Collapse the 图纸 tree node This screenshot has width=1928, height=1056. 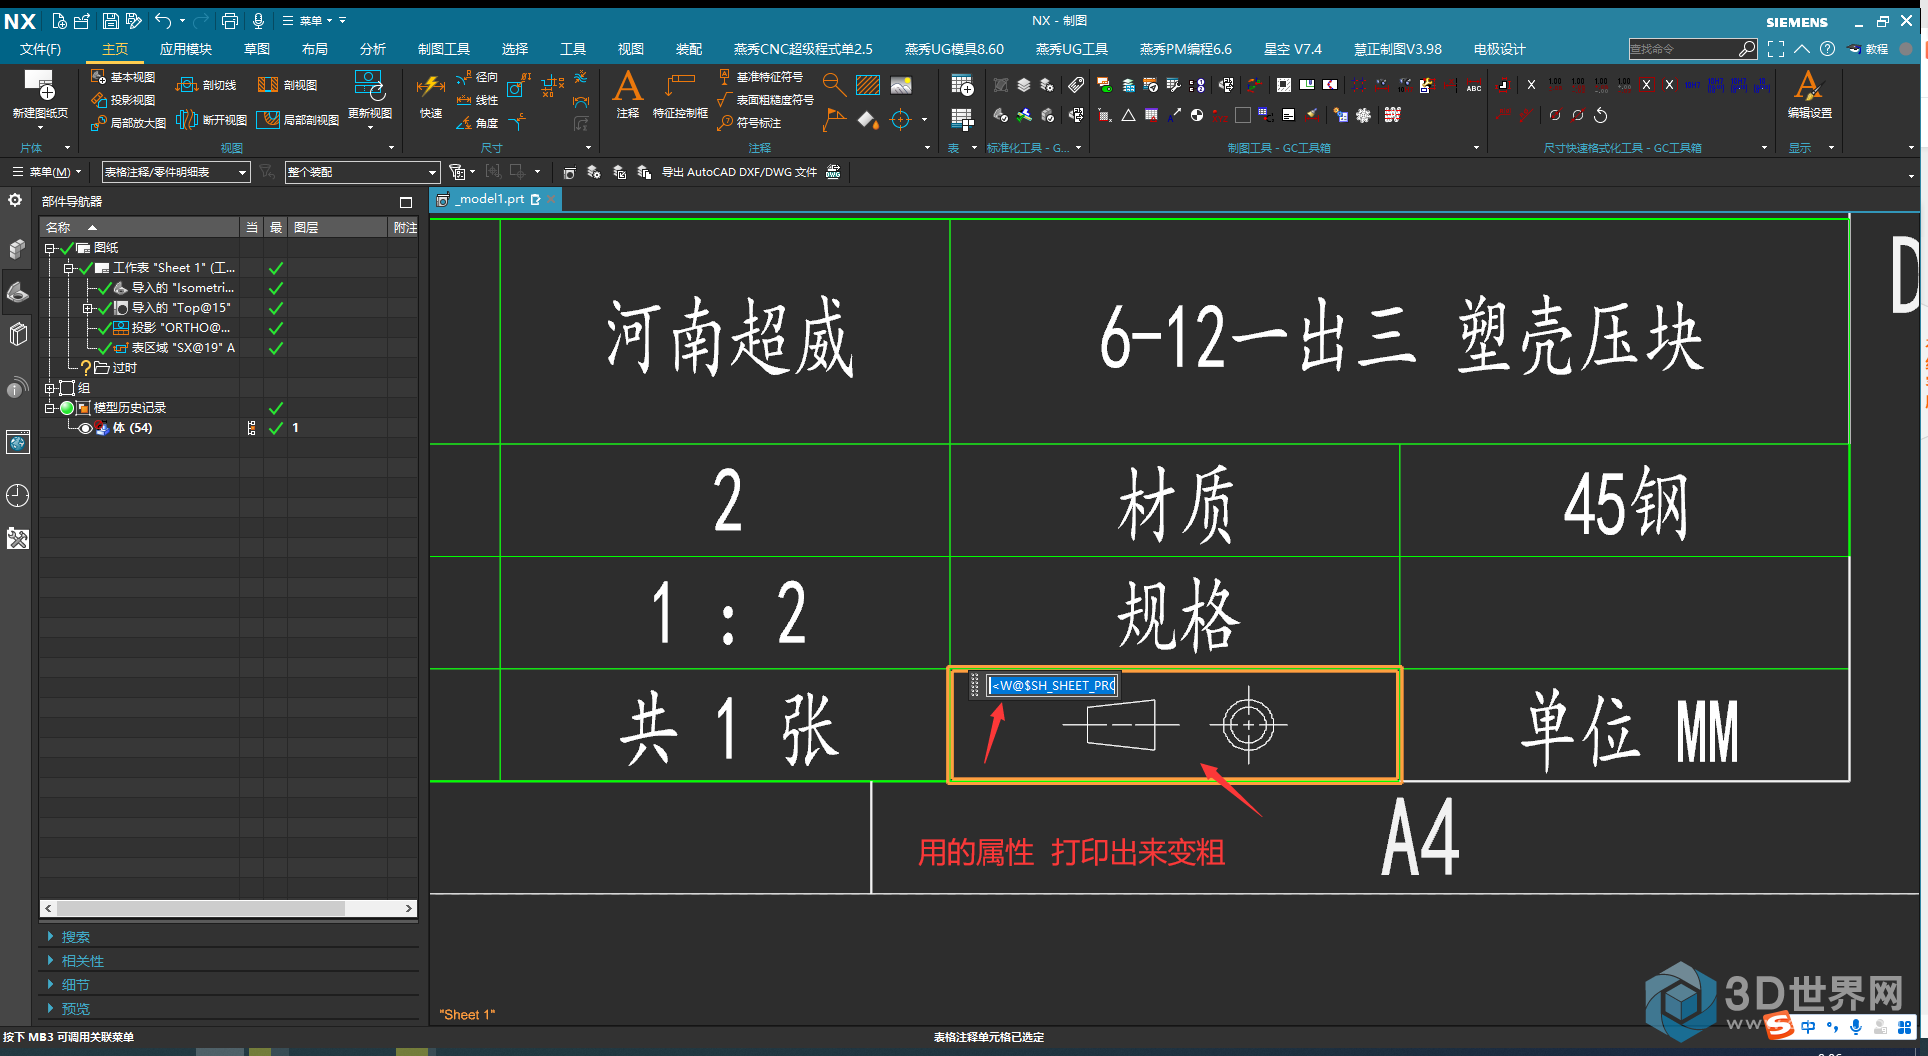49,248
